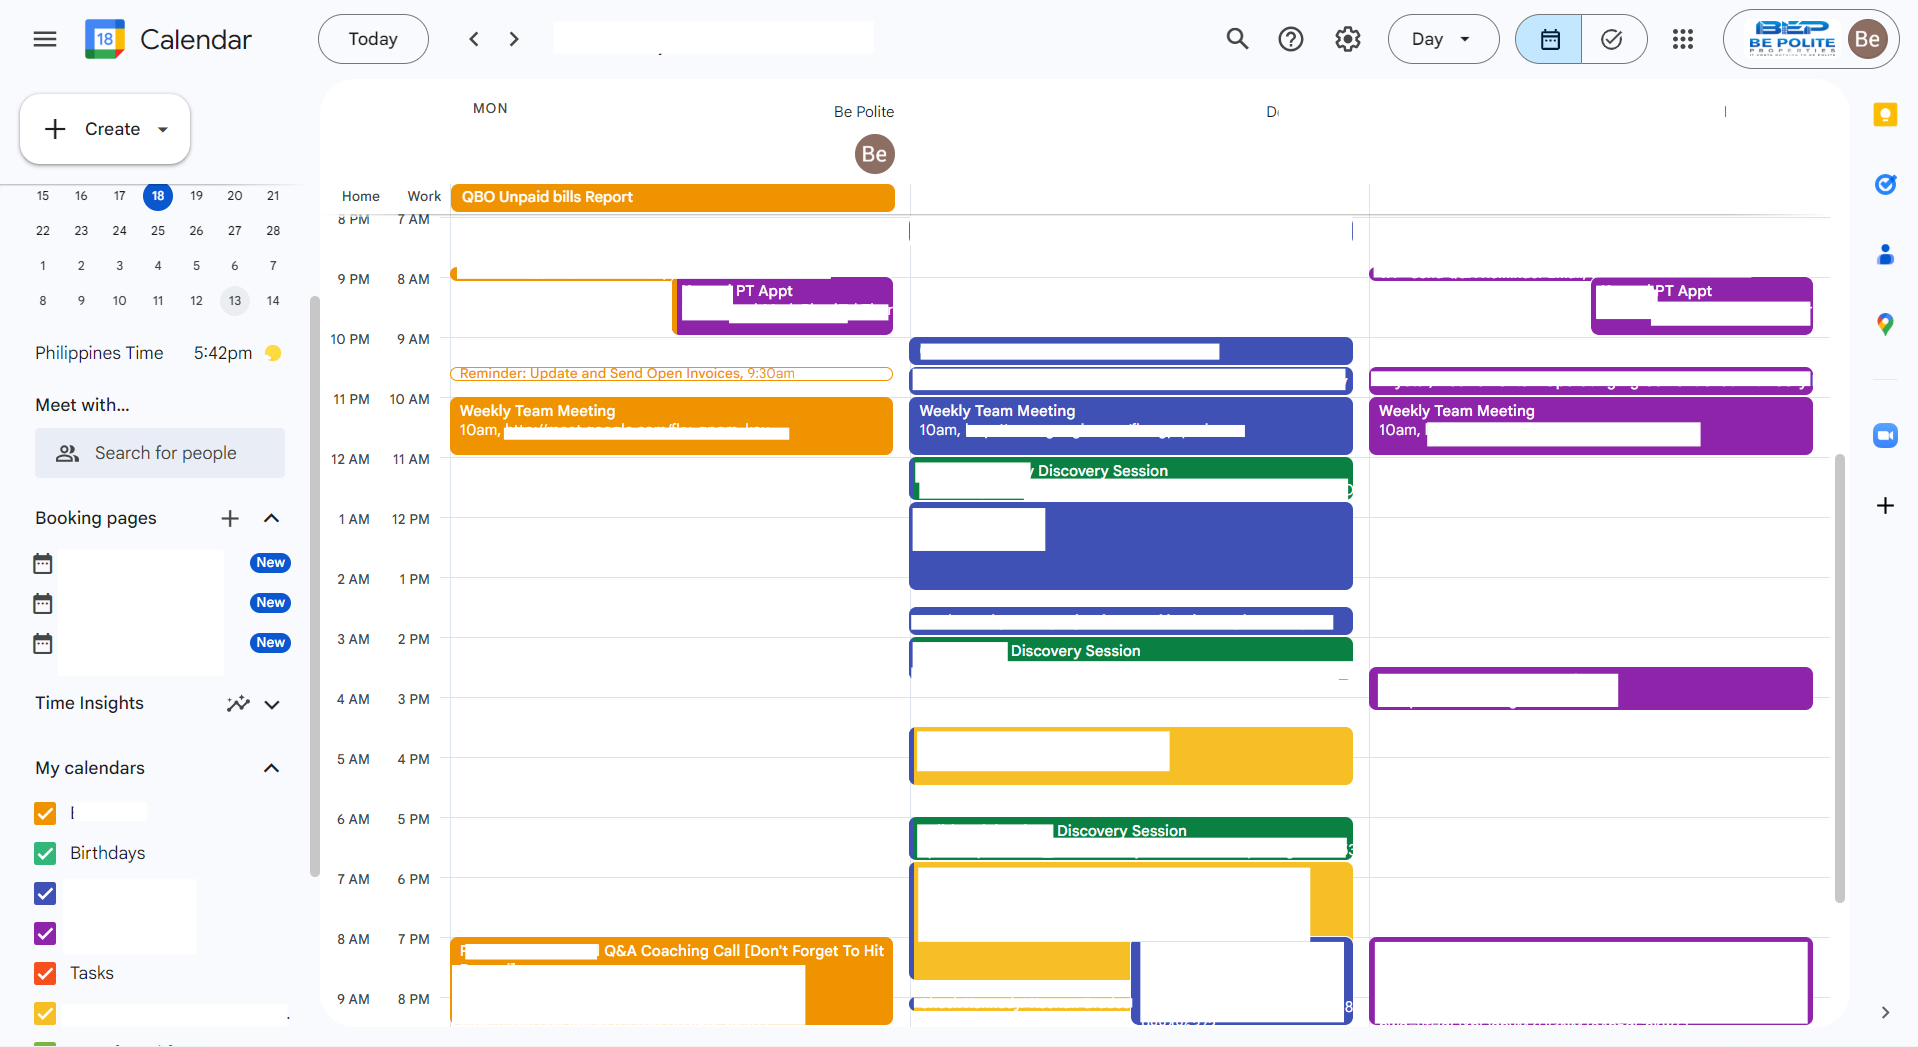Click the search magnifier icon
Screen dimensions: 1918x1047
[1237, 39]
